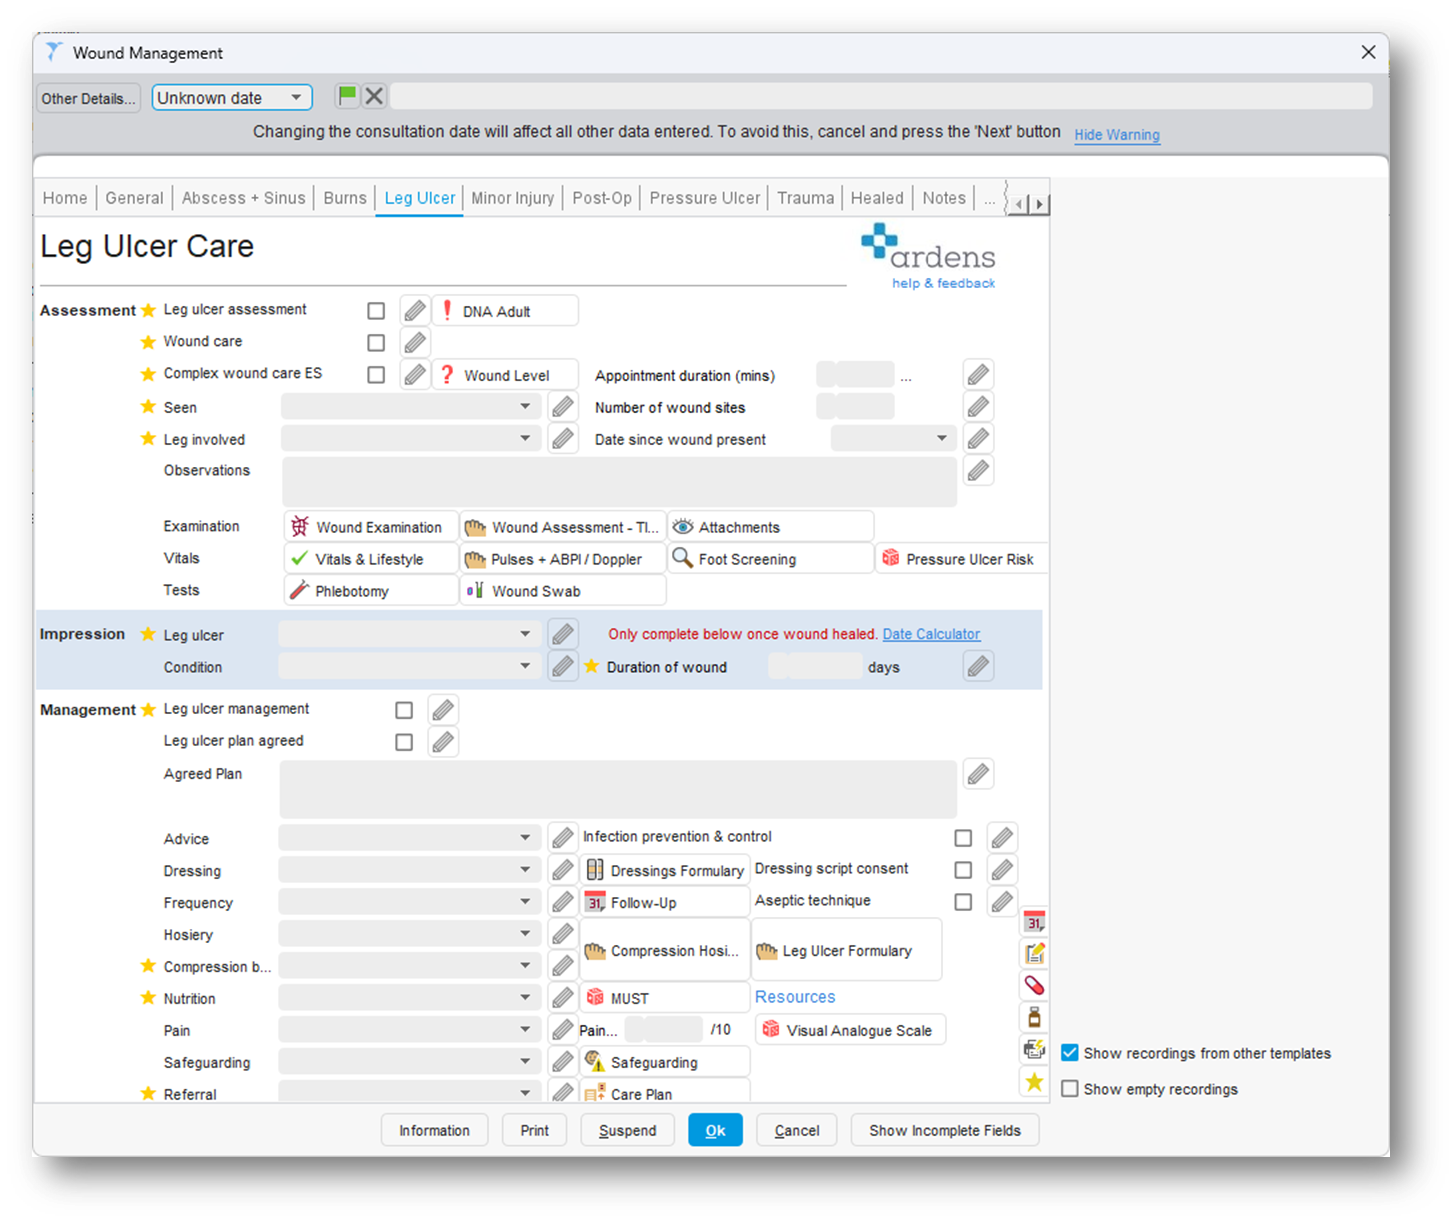Switch to the Pressure Ulcer tab

point(704,198)
